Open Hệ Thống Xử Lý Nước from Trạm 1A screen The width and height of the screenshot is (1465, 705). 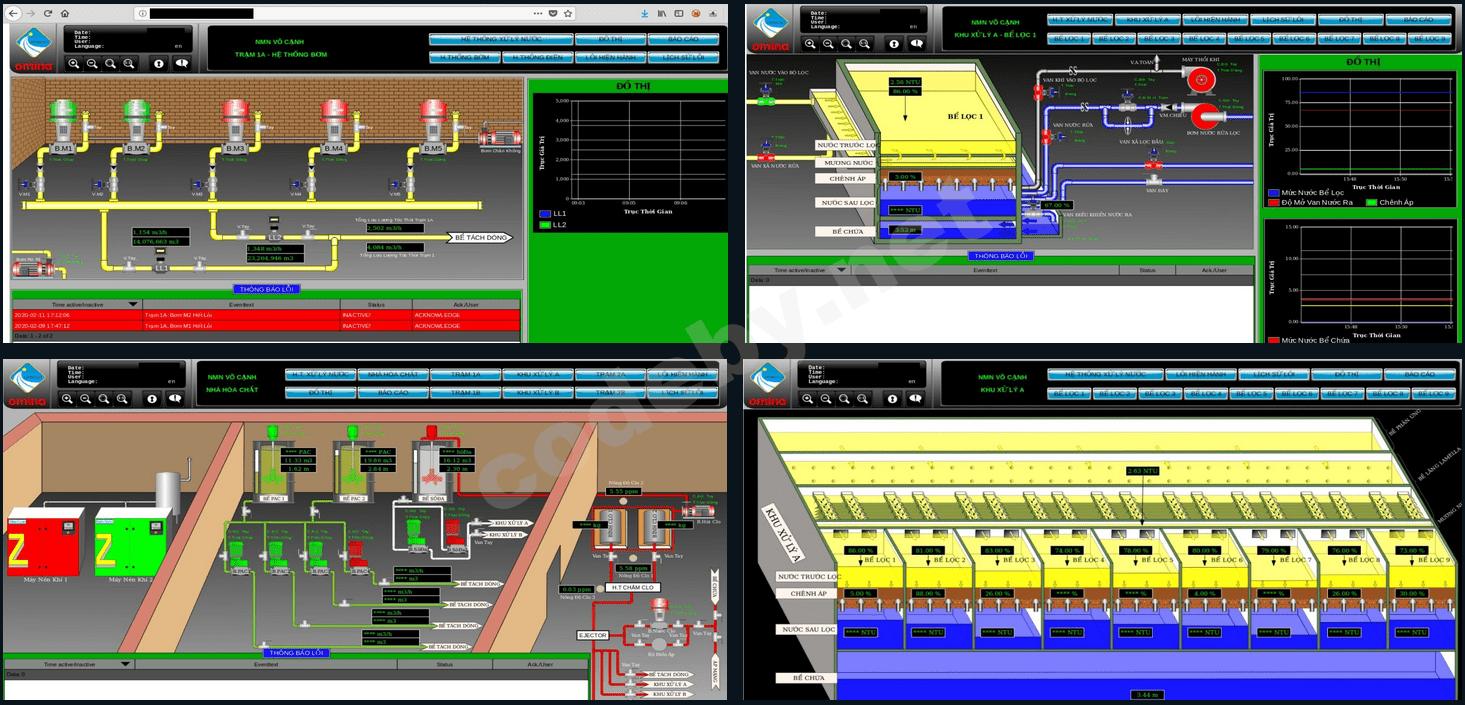coord(499,39)
